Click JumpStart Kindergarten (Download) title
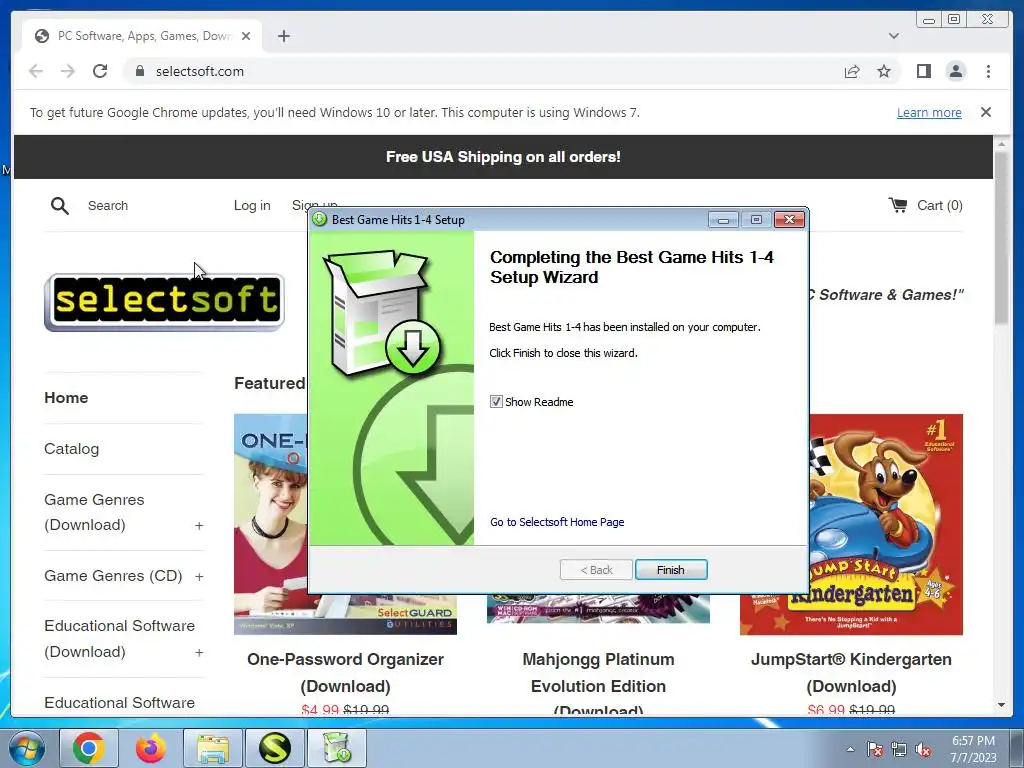This screenshot has height=768, width=1024. pos(851,673)
